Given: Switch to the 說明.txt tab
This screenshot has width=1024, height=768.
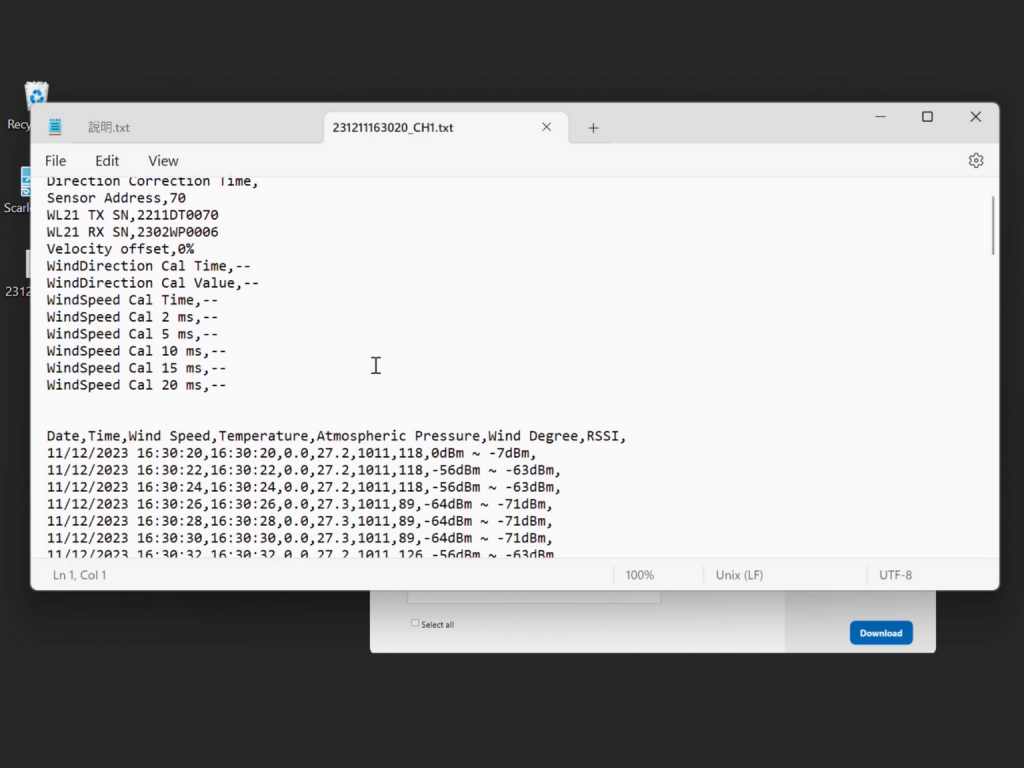Looking at the screenshot, I should click(x=109, y=127).
